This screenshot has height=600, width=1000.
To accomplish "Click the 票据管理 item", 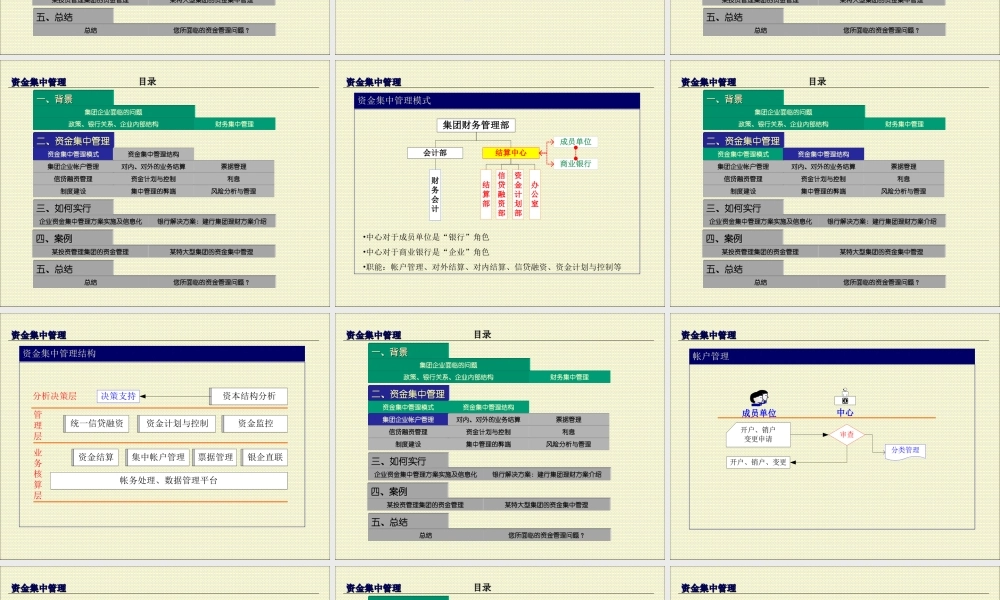I will point(215,457).
